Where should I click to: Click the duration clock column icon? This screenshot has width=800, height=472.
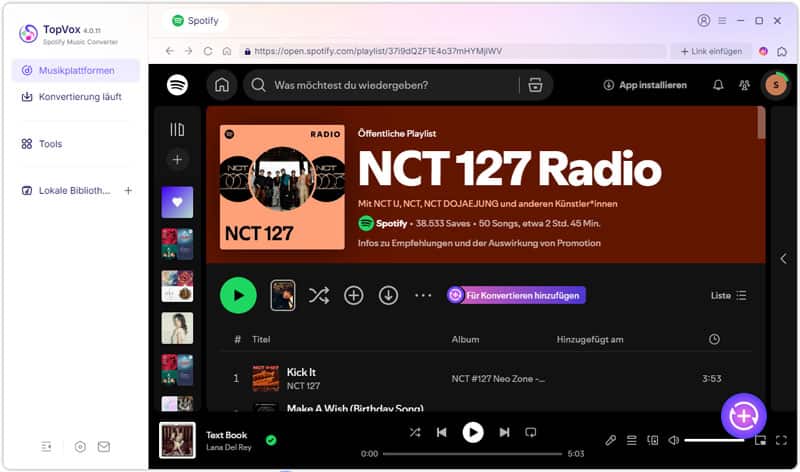point(714,339)
